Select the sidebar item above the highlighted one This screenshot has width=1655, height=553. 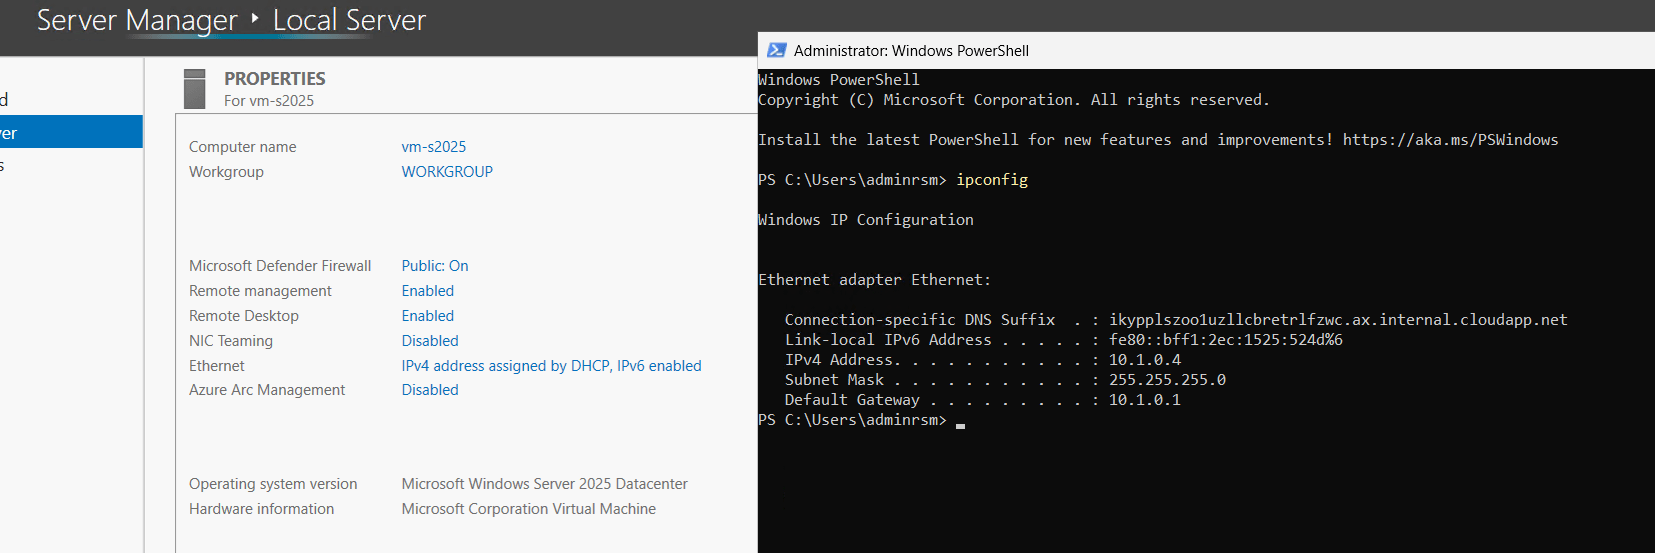(x=71, y=99)
